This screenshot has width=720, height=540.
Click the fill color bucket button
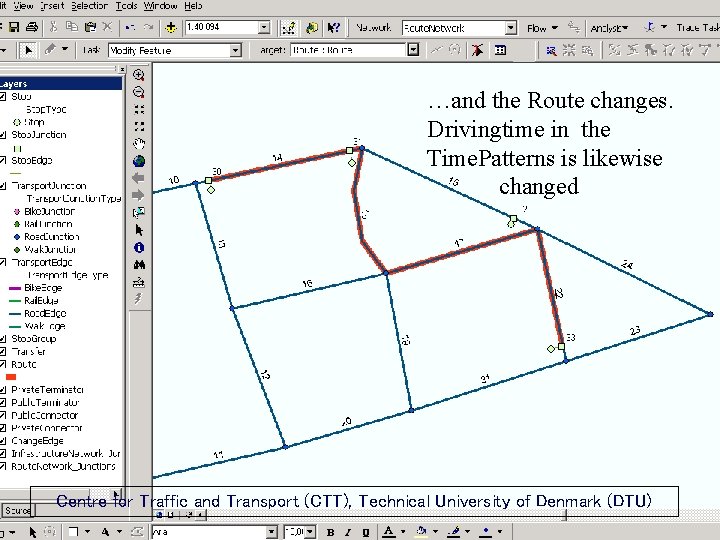coord(422,532)
